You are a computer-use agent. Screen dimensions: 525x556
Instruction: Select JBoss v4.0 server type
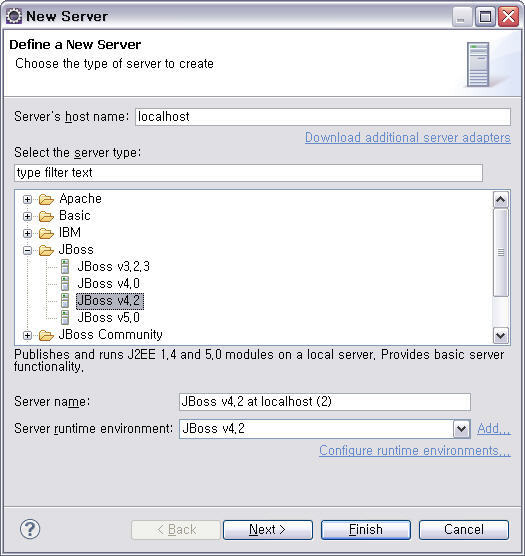108,284
